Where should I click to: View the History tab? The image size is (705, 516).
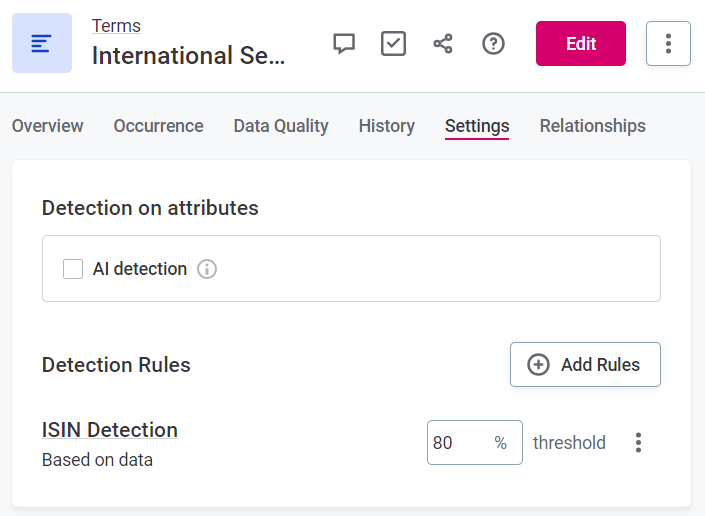(x=386, y=126)
